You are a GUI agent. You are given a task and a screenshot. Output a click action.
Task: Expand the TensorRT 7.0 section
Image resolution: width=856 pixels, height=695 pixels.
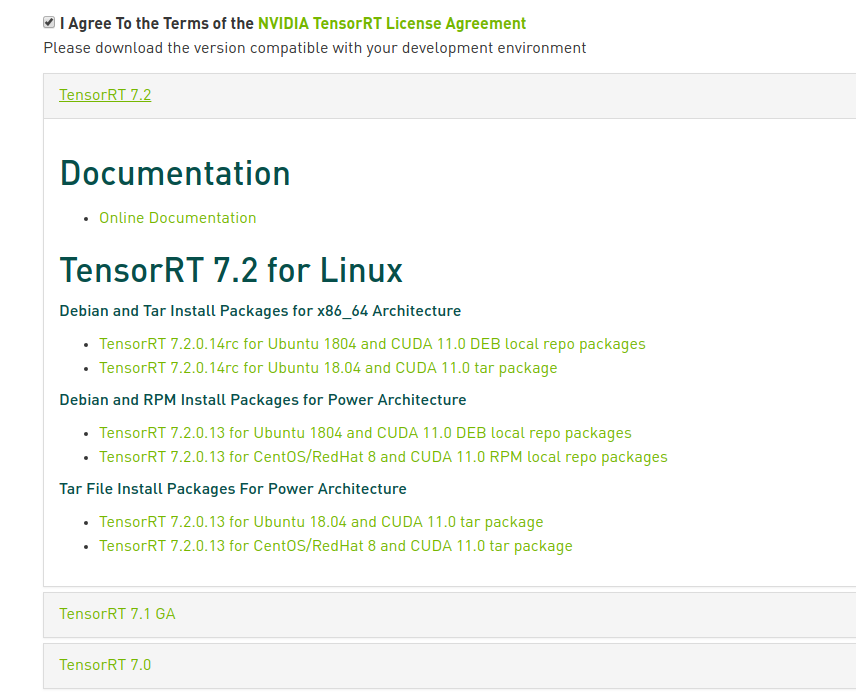[x=105, y=665]
